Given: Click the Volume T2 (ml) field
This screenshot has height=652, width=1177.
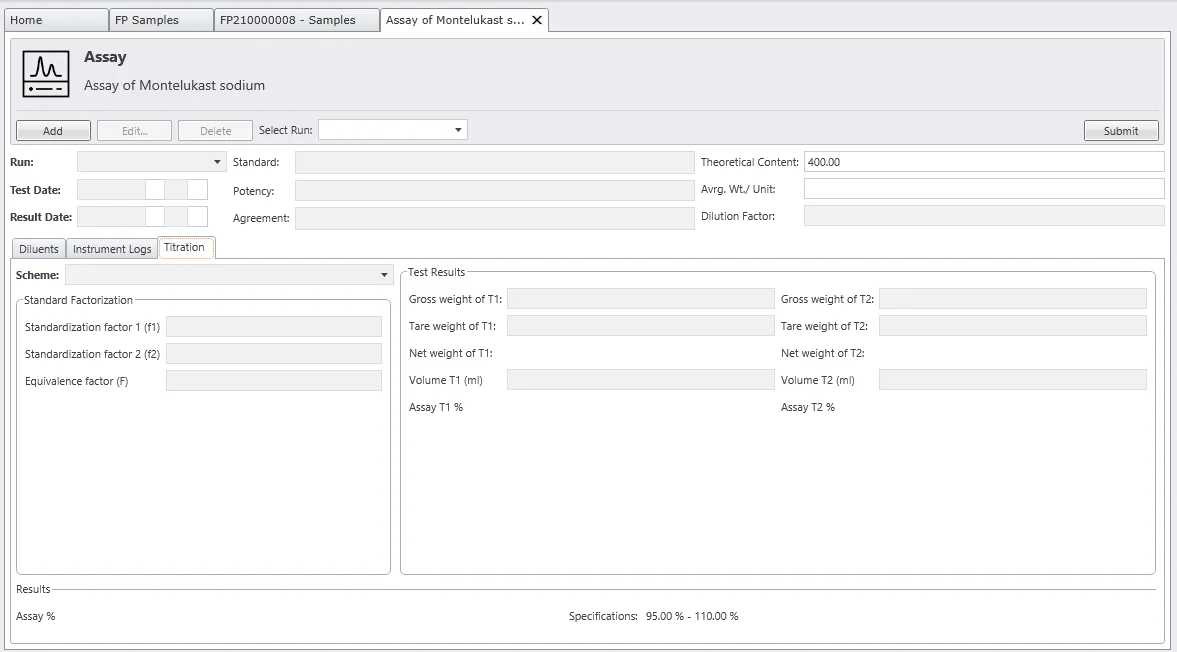Looking at the screenshot, I should pos(1012,380).
